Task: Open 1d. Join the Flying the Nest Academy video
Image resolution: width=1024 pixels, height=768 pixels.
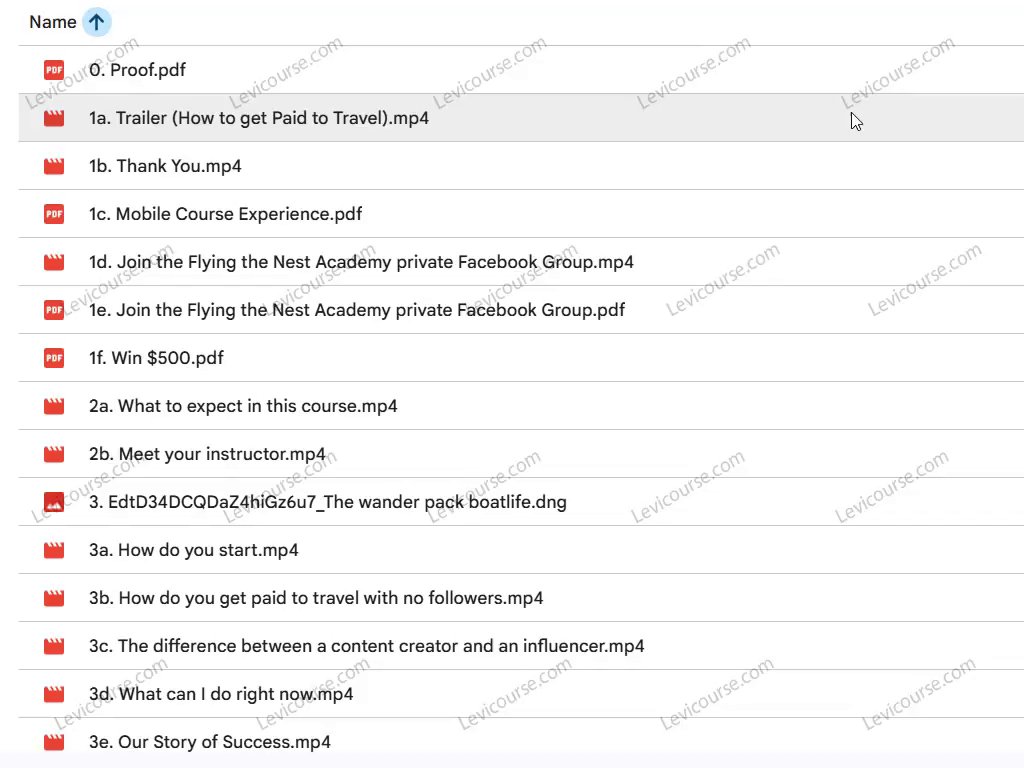Action: [x=361, y=262]
